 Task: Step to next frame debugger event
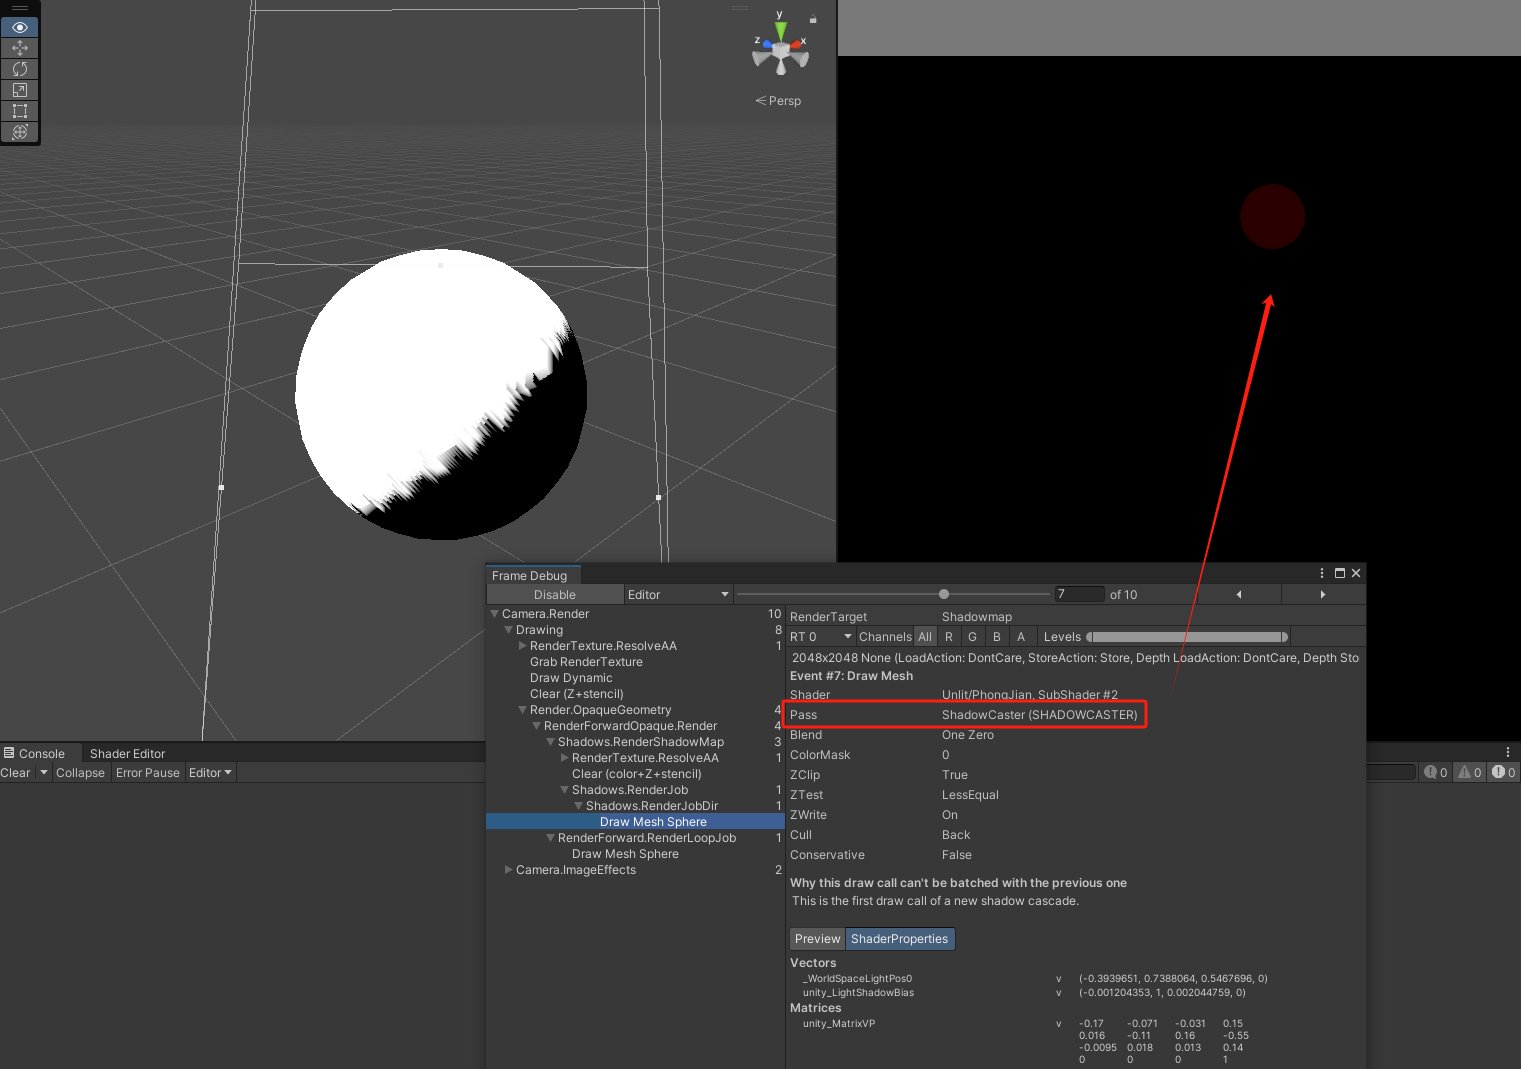1323,594
